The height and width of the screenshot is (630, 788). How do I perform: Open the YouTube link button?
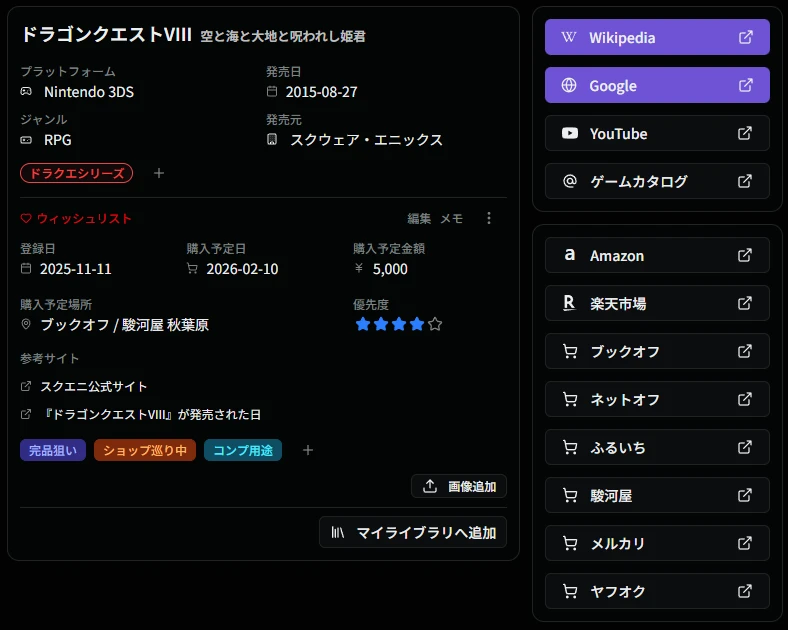(x=657, y=133)
